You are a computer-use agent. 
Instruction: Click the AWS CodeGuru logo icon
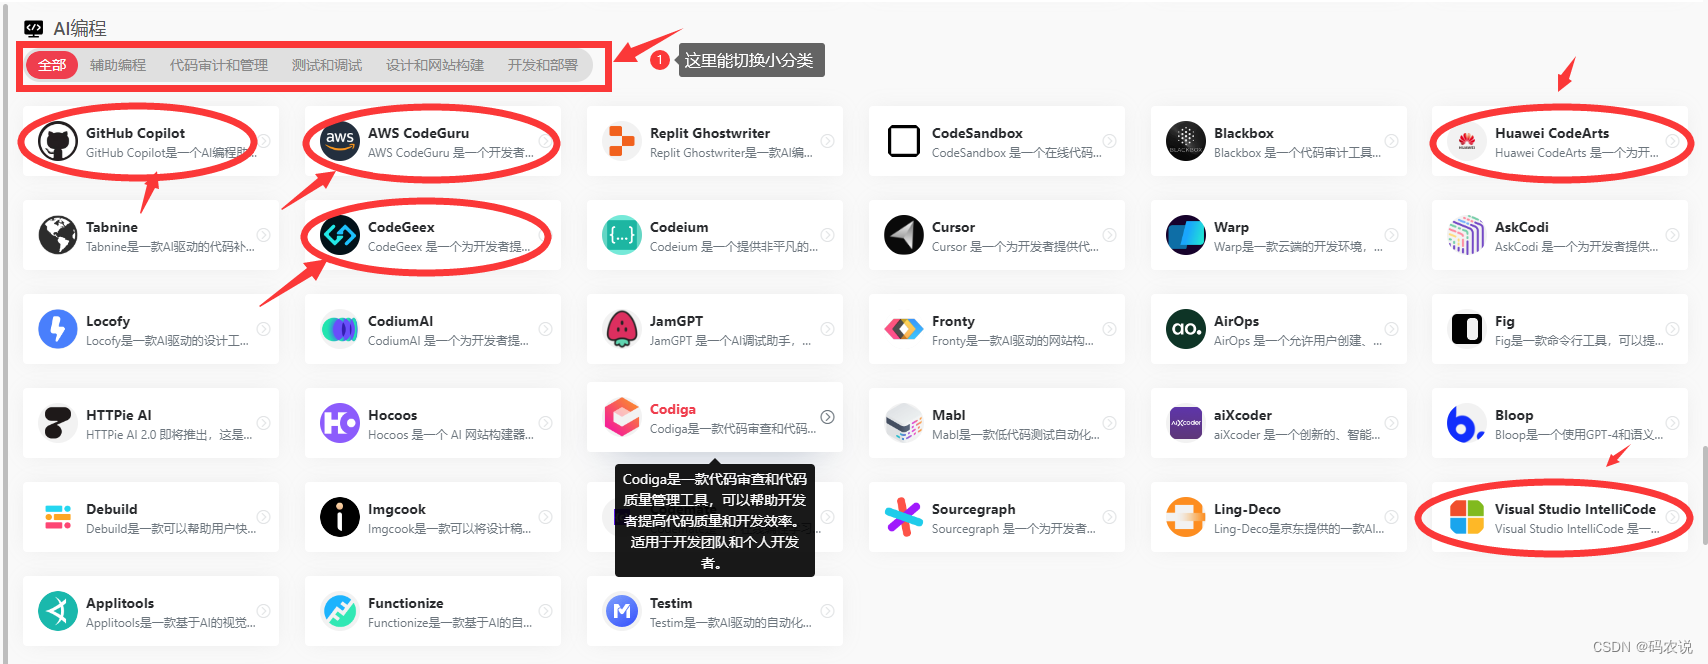coord(340,142)
